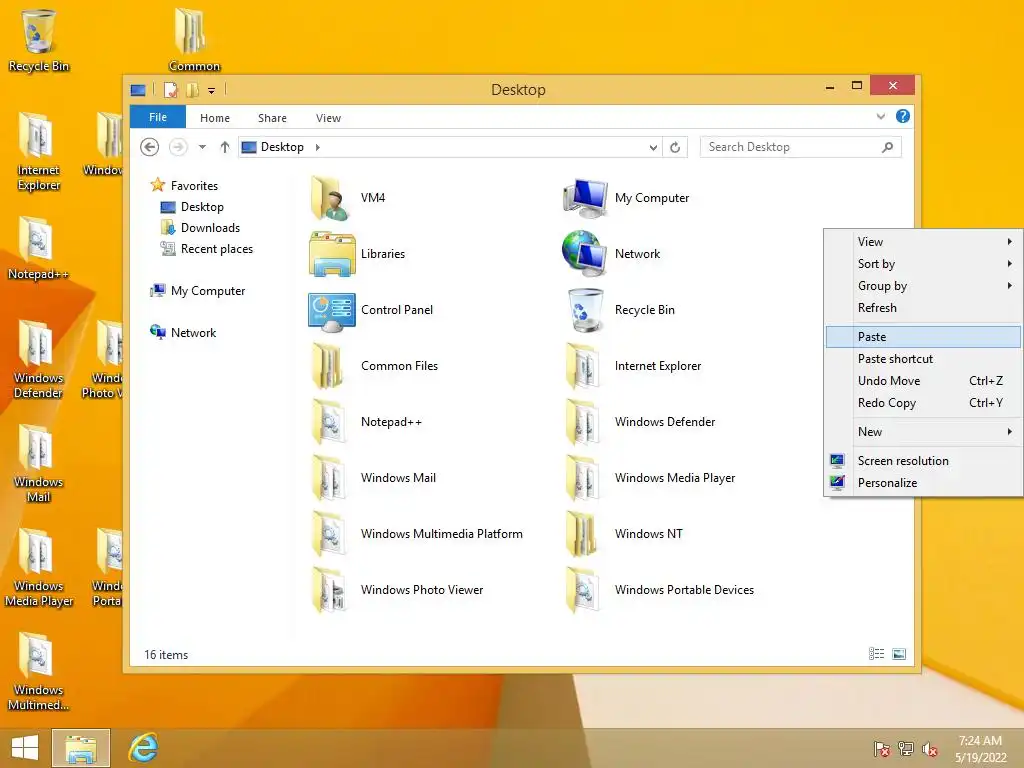Select the Windows Portable Devices folder
1024x768 pixels.
(x=585, y=590)
